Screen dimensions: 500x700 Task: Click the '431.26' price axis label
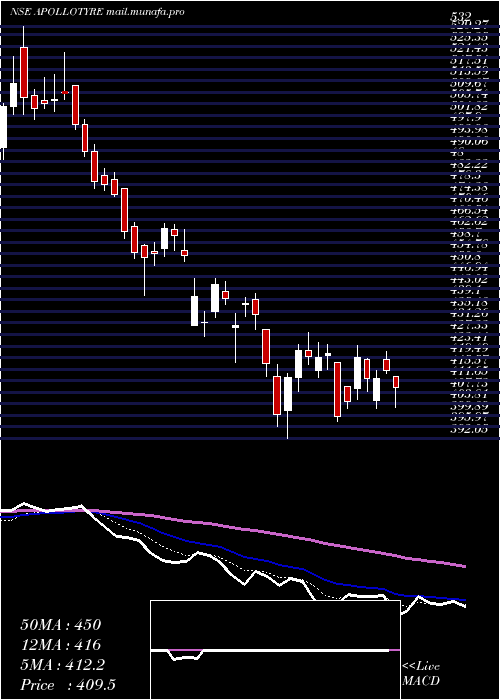[468, 316]
